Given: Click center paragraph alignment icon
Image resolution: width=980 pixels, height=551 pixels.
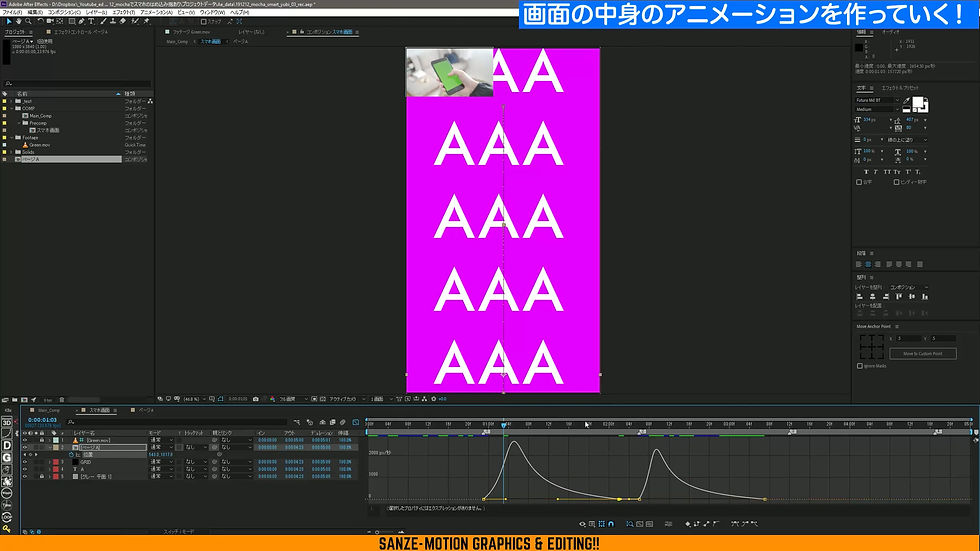Looking at the screenshot, I should tap(868, 264).
